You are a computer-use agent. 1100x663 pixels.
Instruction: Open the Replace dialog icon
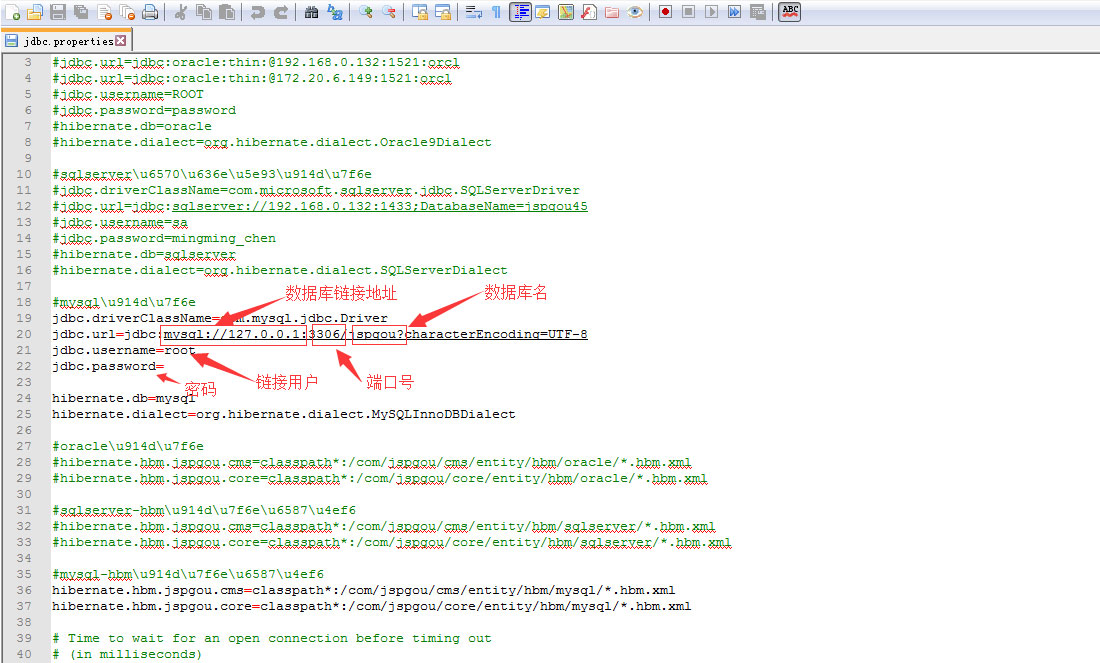(335, 12)
